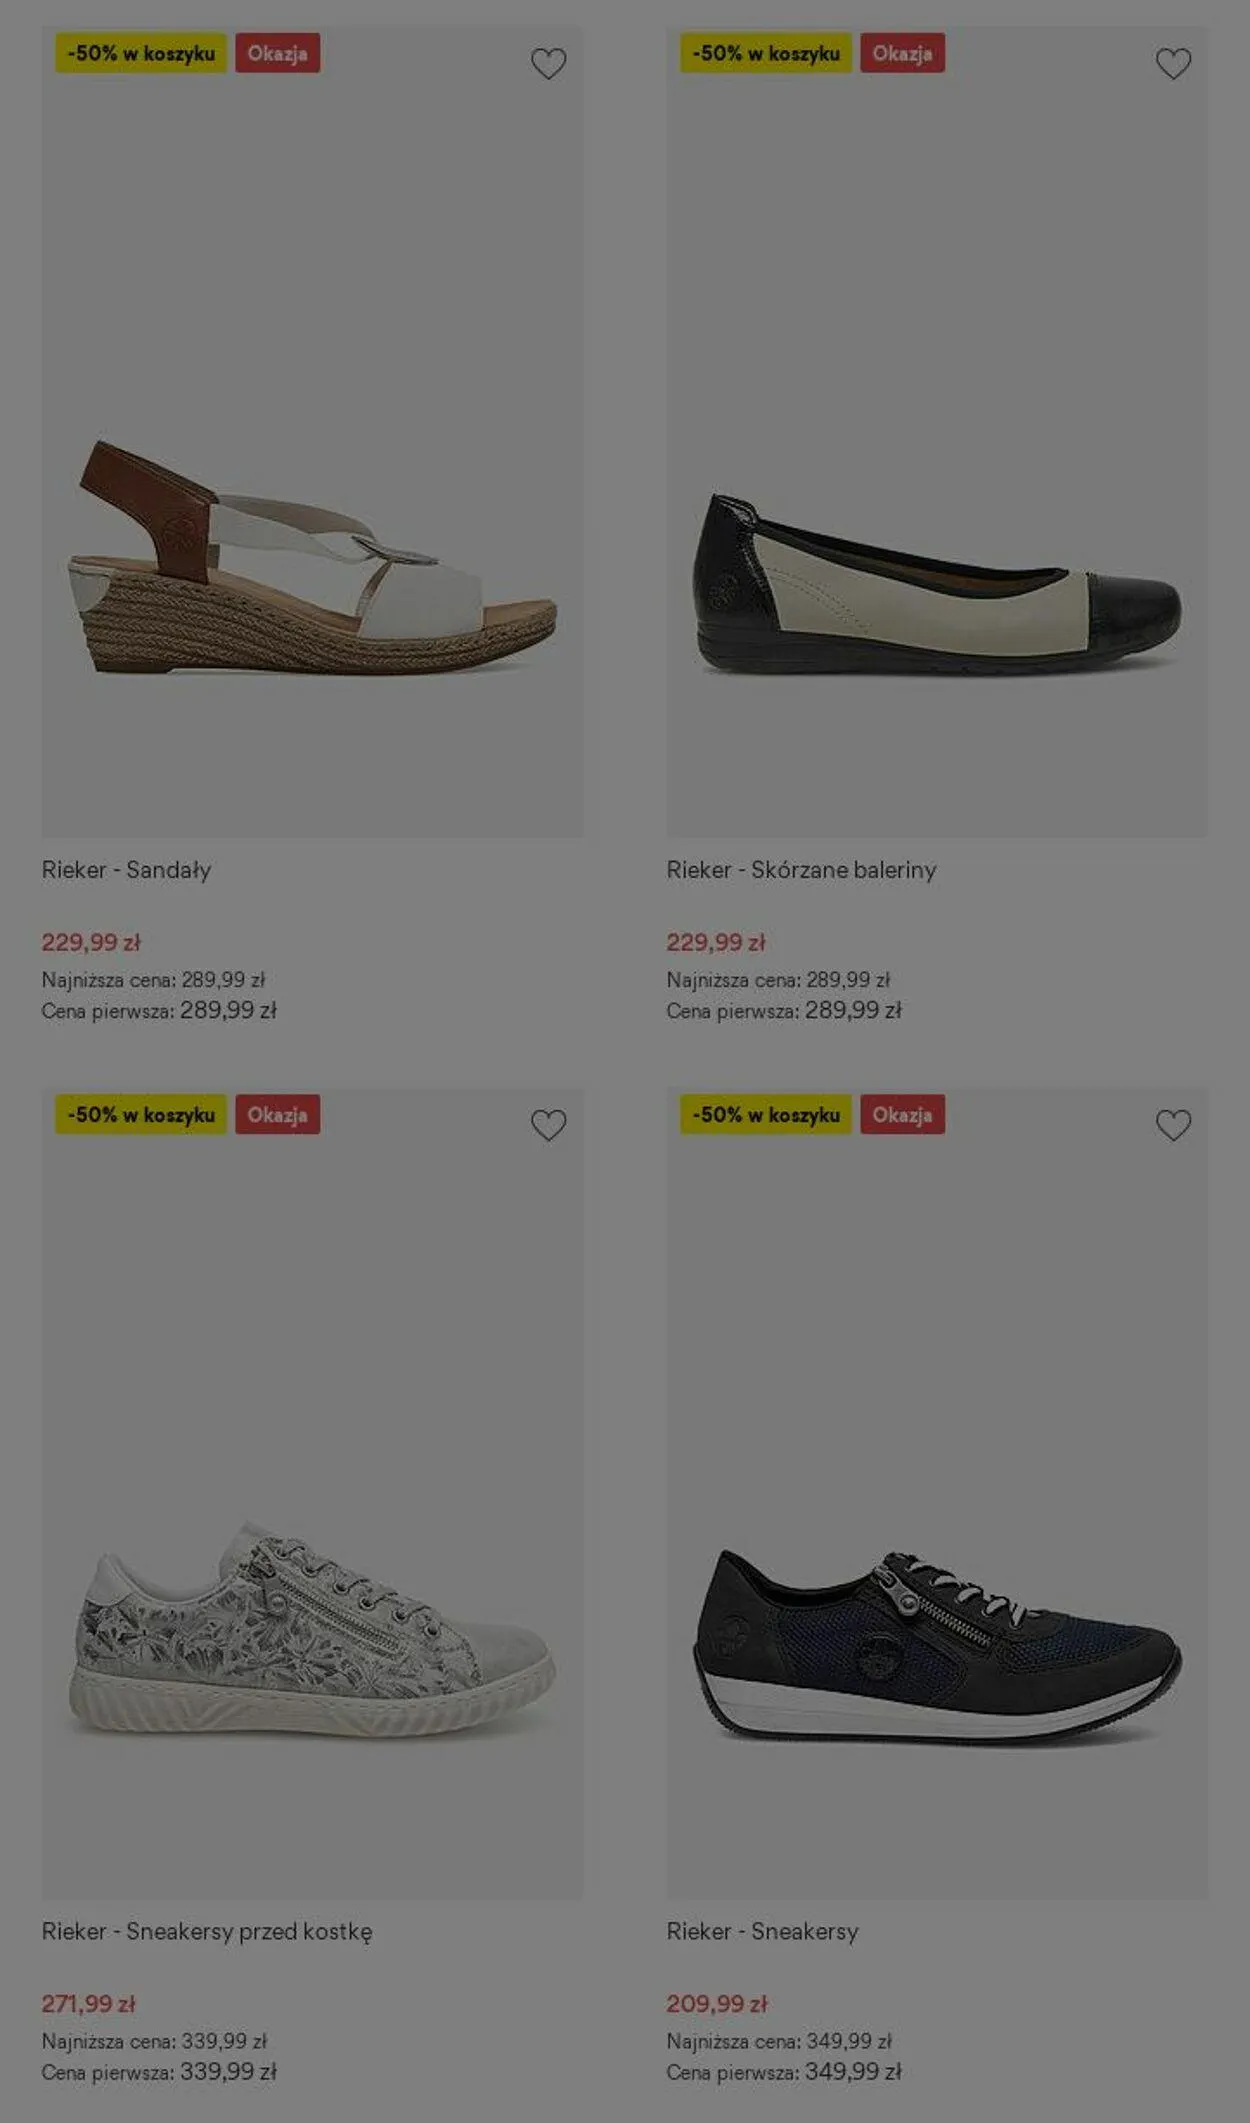
Task: Open the Rieker - Sneakersy title link
Action: click(x=762, y=1931)
